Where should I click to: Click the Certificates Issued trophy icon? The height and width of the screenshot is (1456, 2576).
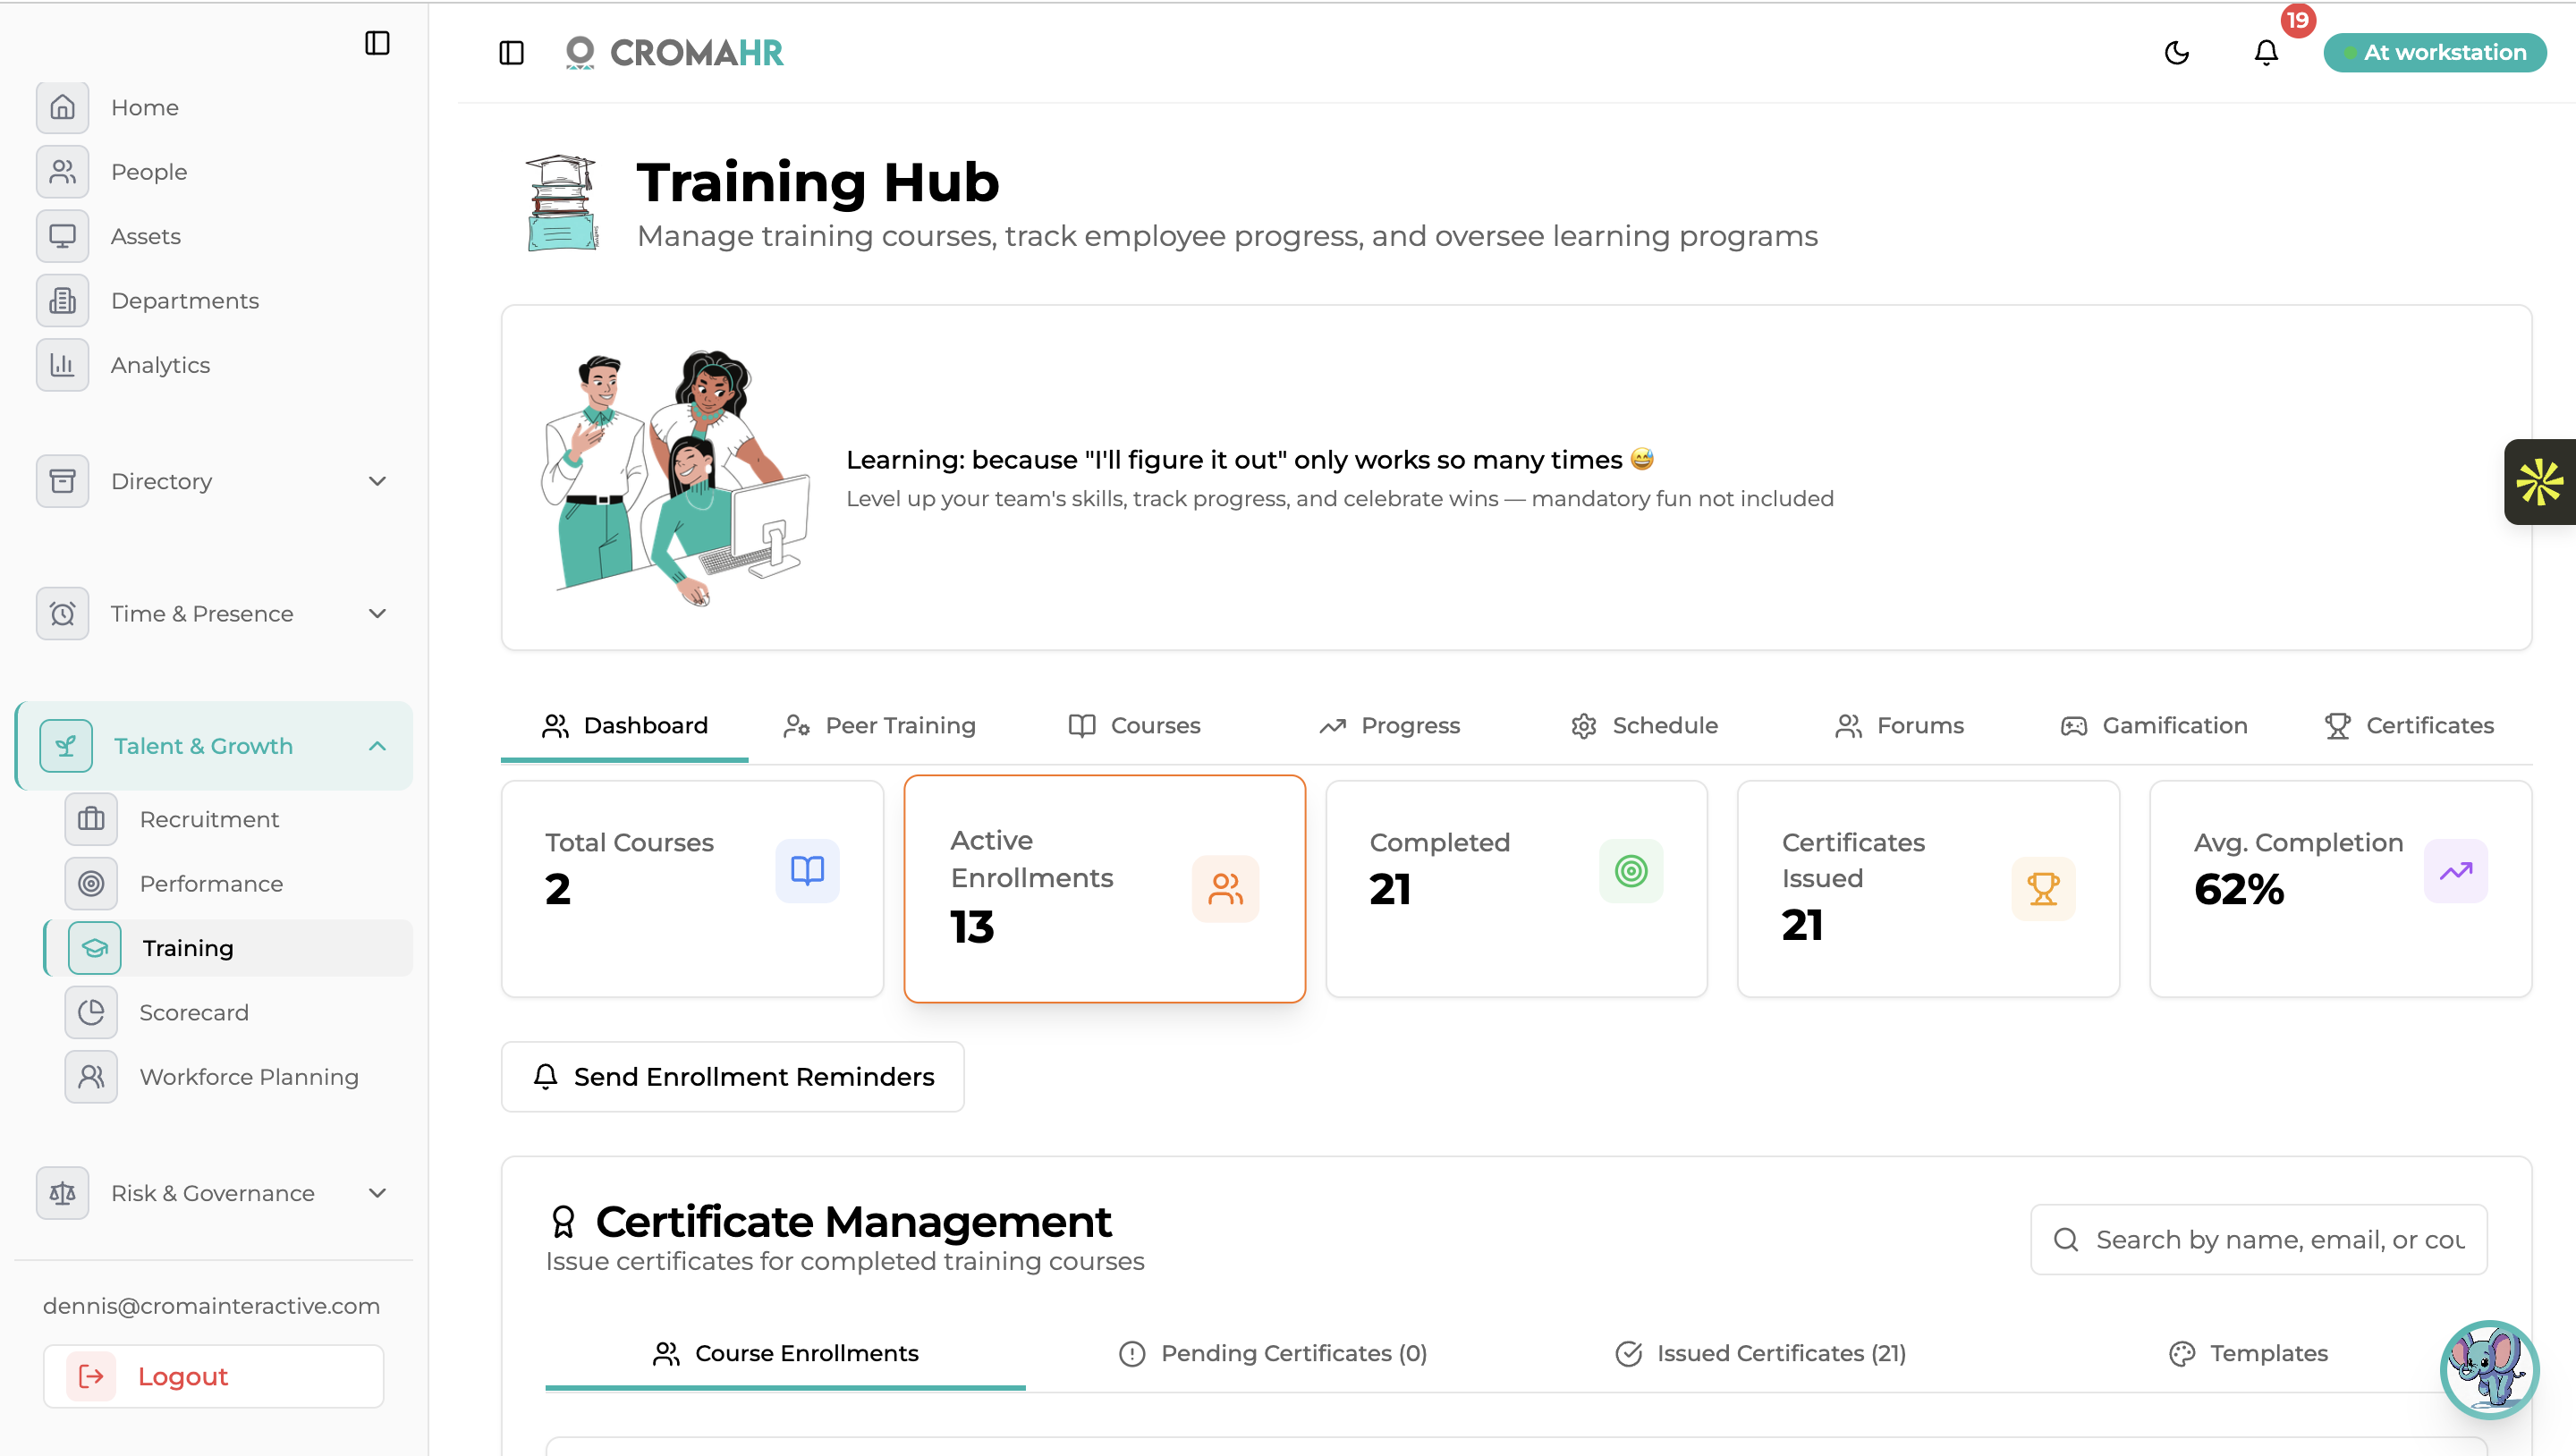[2043, 888]
